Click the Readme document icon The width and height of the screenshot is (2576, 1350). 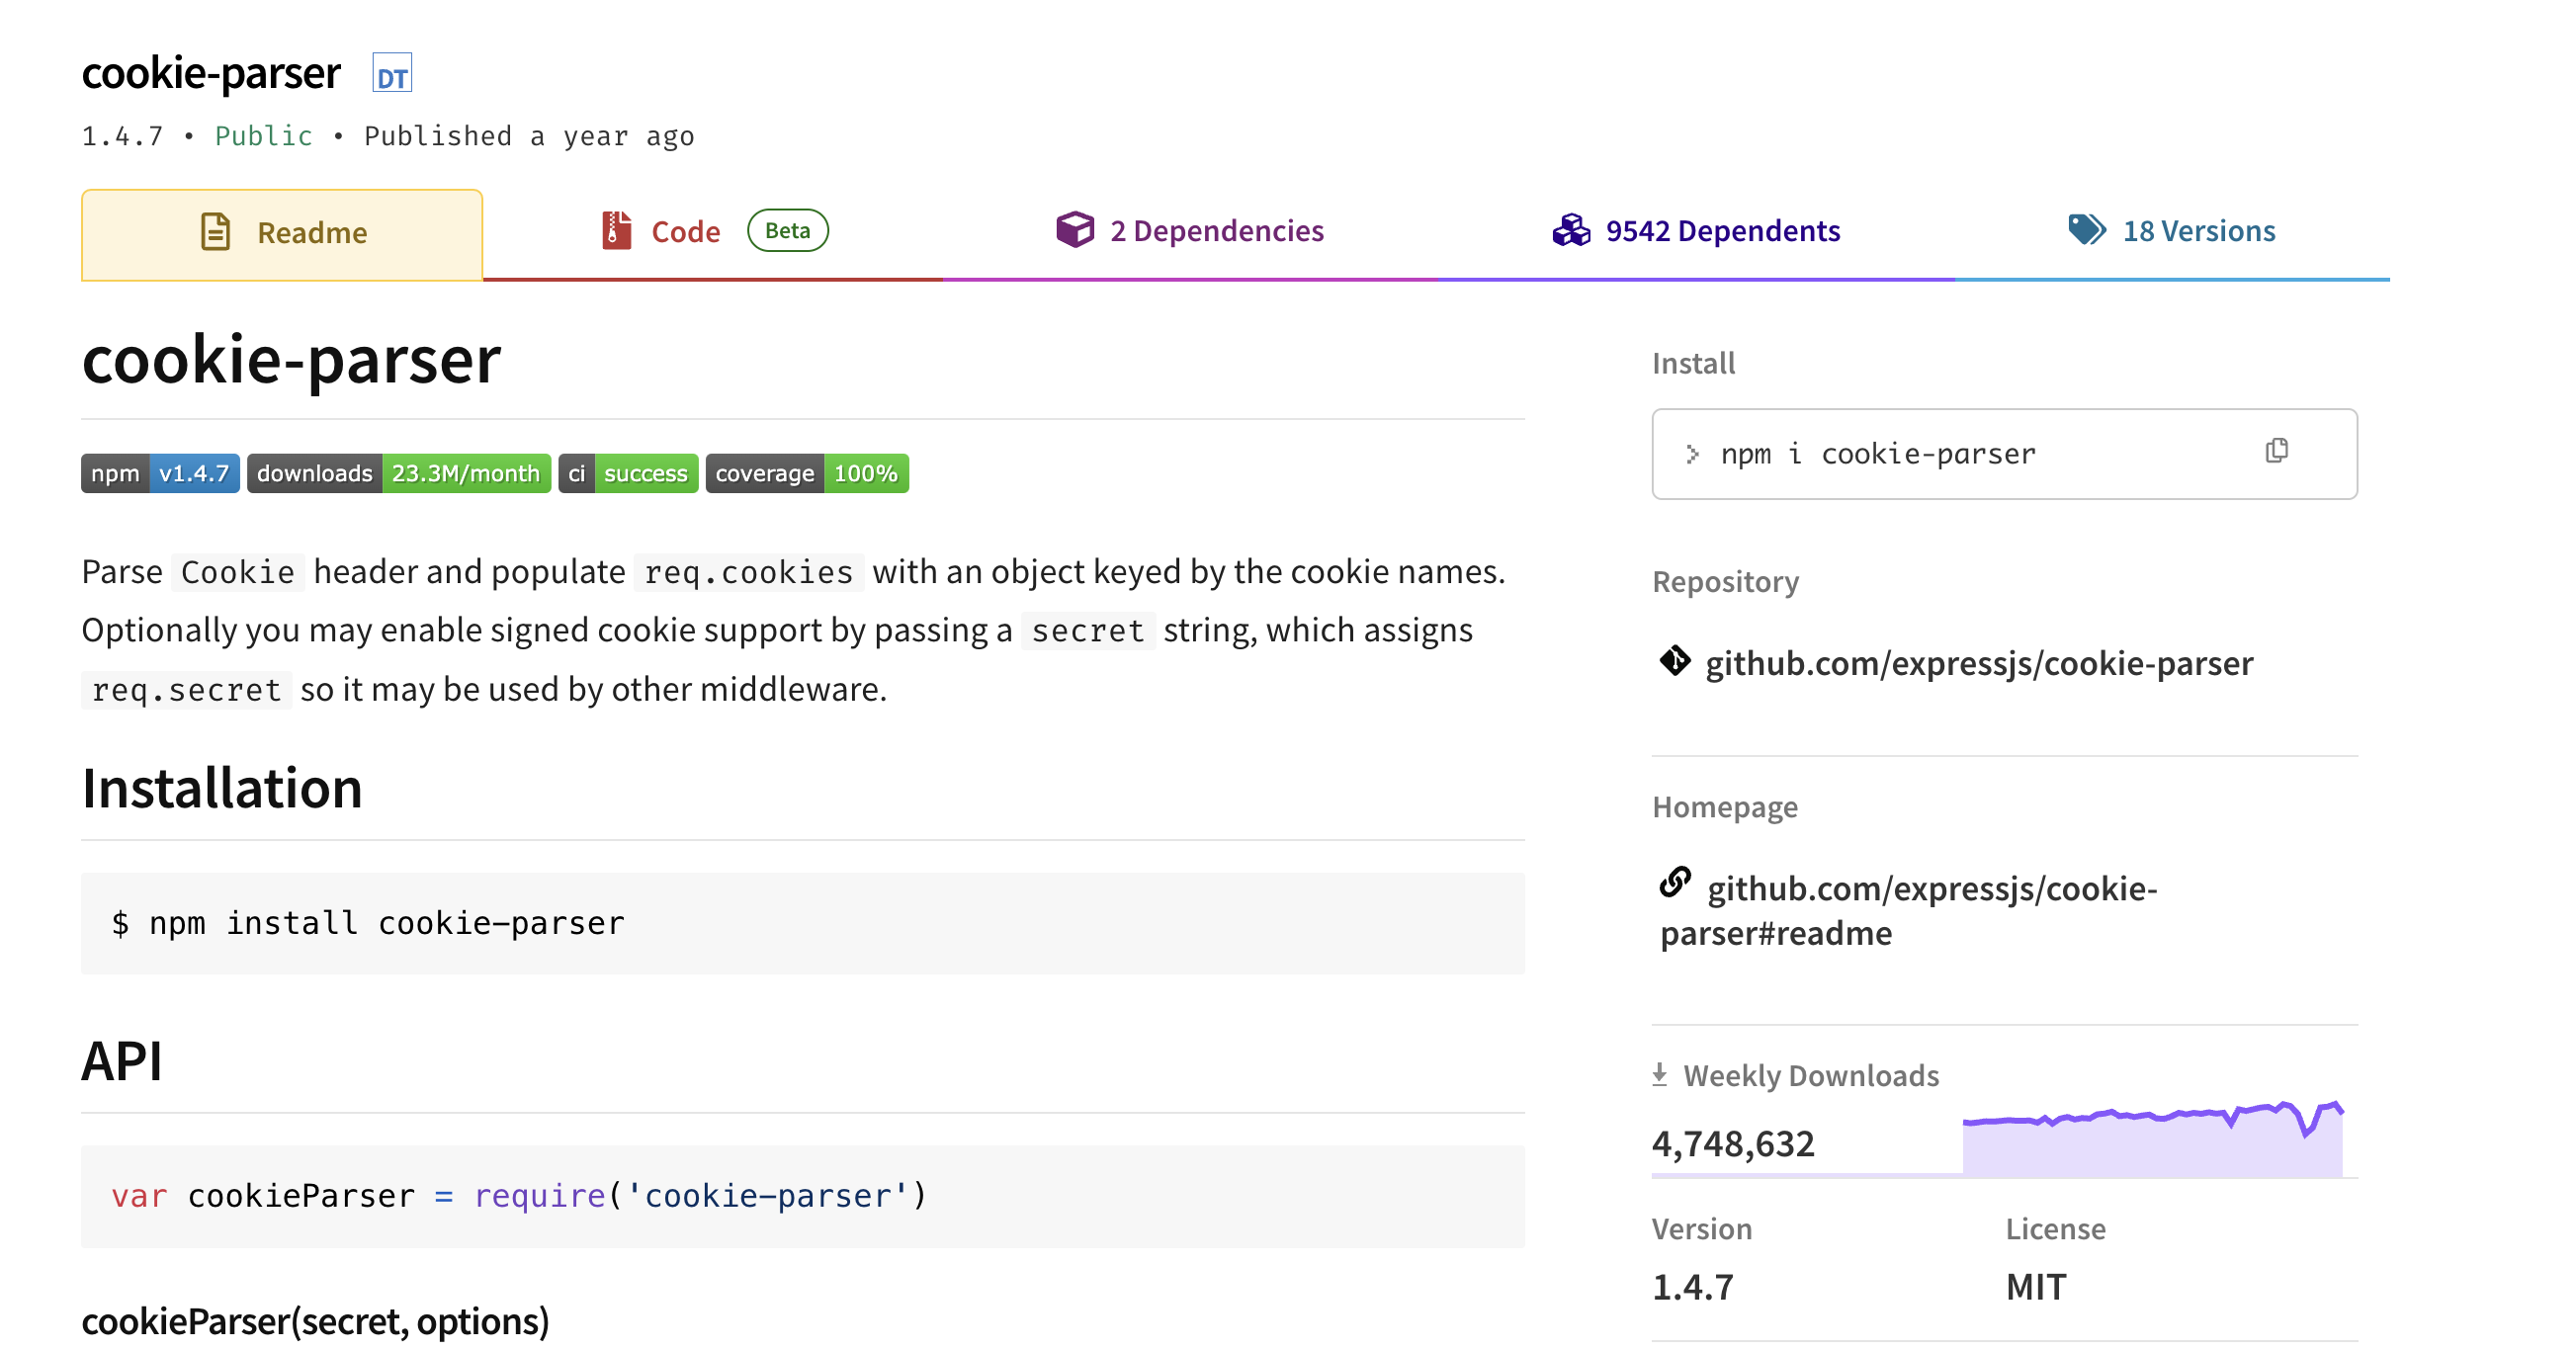(216, 232)
